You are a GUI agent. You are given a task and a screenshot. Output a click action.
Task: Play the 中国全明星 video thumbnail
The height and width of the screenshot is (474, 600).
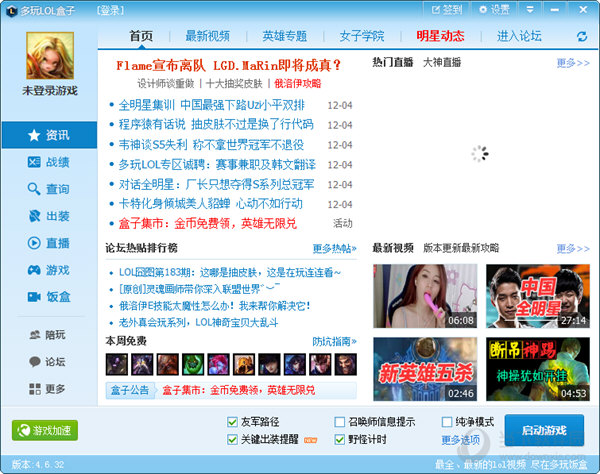tap(538, 296)
